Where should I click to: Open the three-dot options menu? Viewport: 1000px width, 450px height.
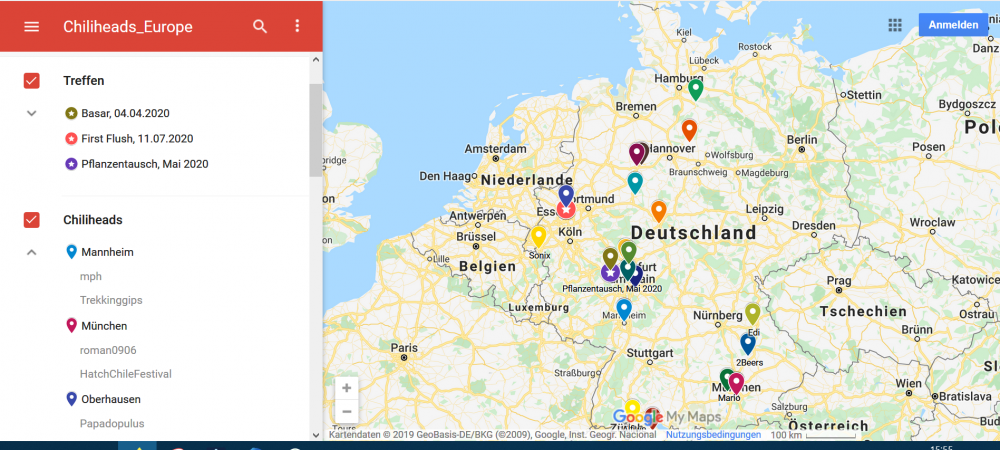tap(297, 26)
